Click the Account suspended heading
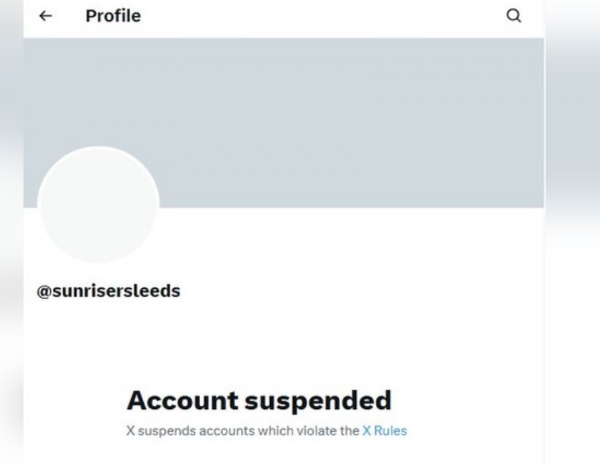The width and height of the screenshot is (600, 466). [x=258, y=401]
